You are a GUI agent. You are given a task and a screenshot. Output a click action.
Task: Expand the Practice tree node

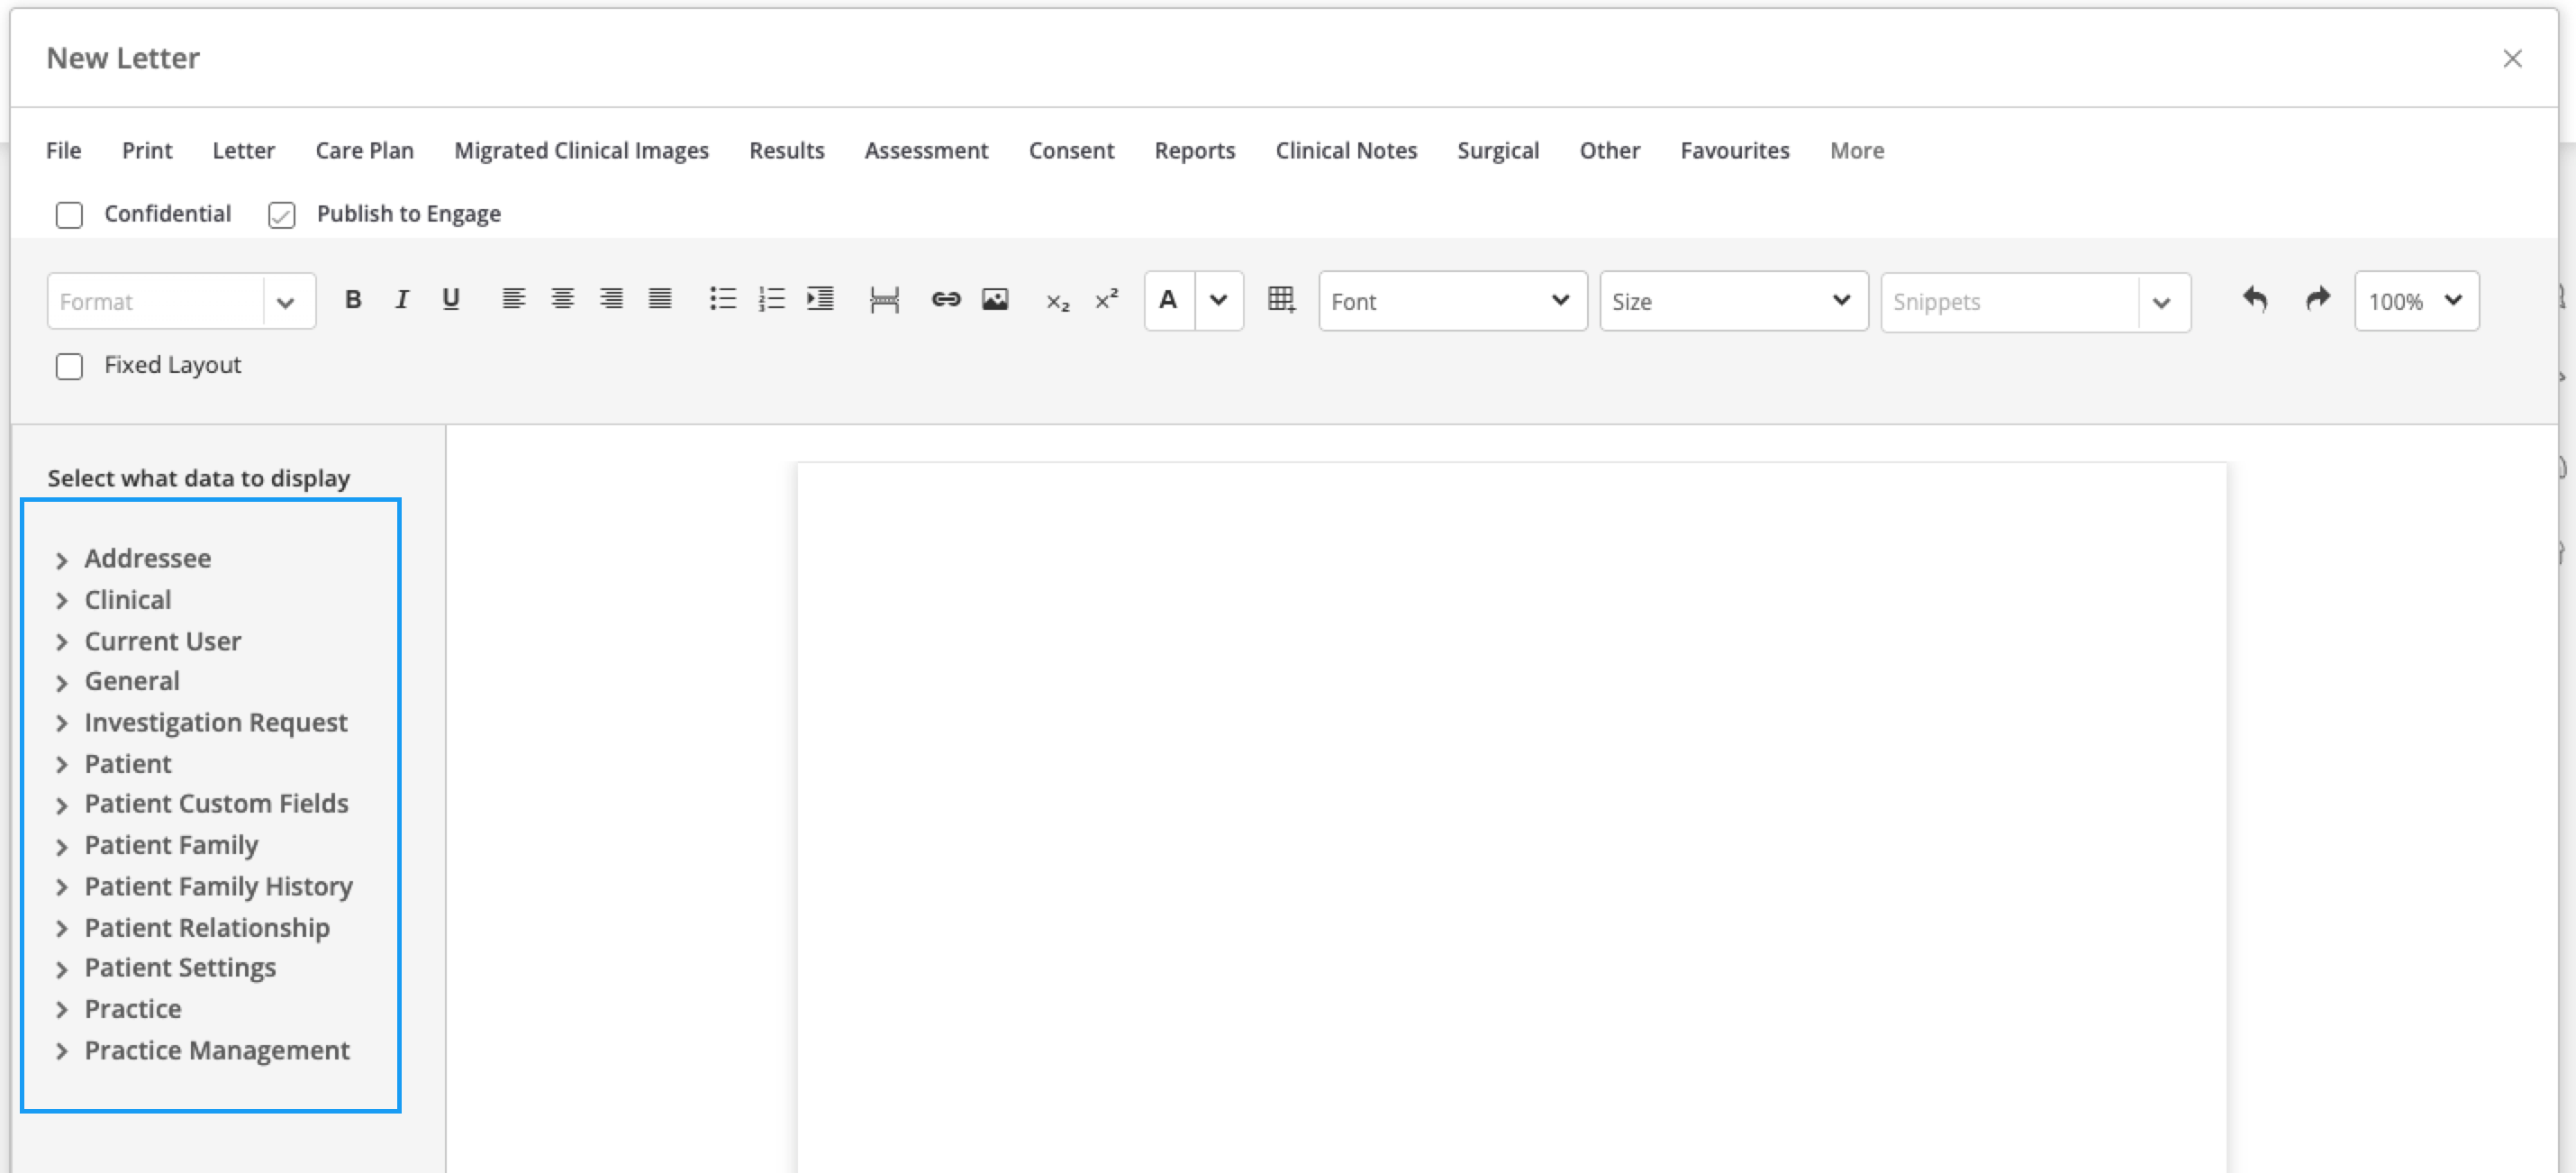[62, 1010]
